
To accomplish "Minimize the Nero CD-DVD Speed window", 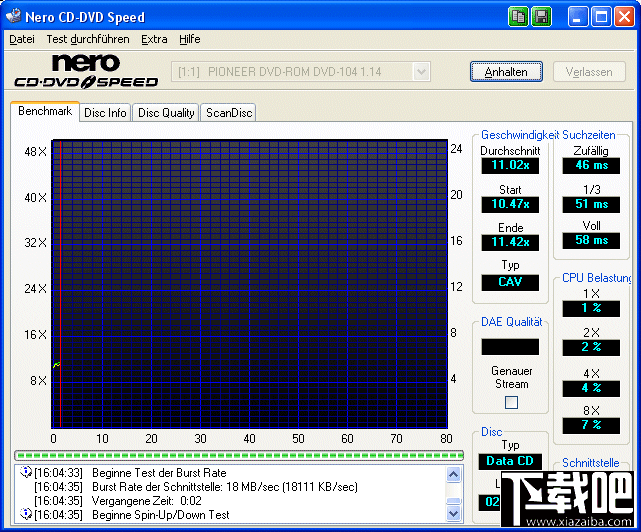I will pos(578,17).
